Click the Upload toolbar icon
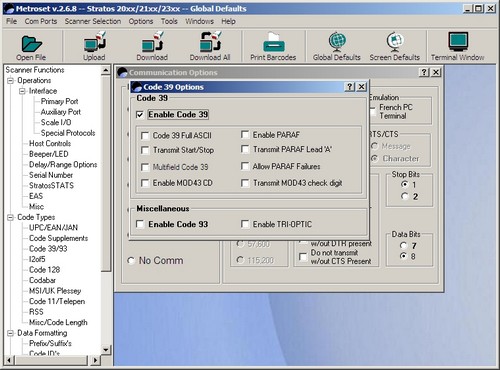This screenshot has width=500, height=370. pyautogui.click(x=94, y=42)
